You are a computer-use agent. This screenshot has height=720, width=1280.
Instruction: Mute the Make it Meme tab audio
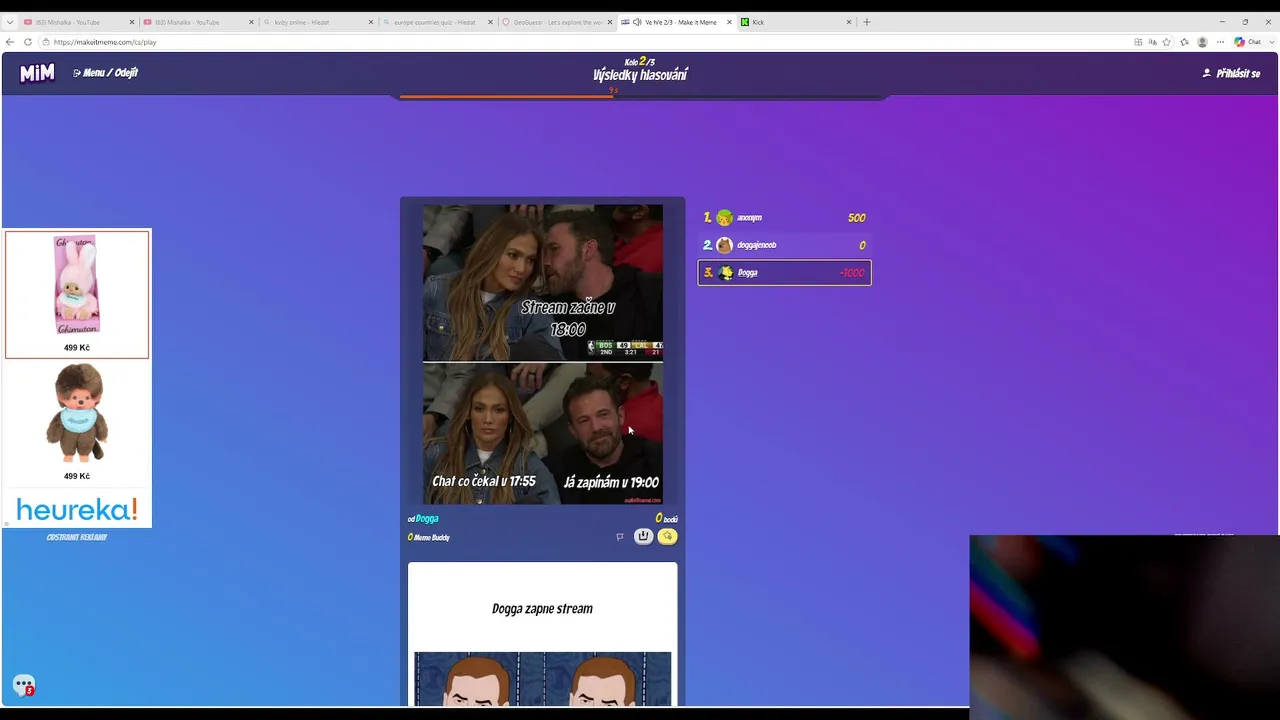point(637,22)
